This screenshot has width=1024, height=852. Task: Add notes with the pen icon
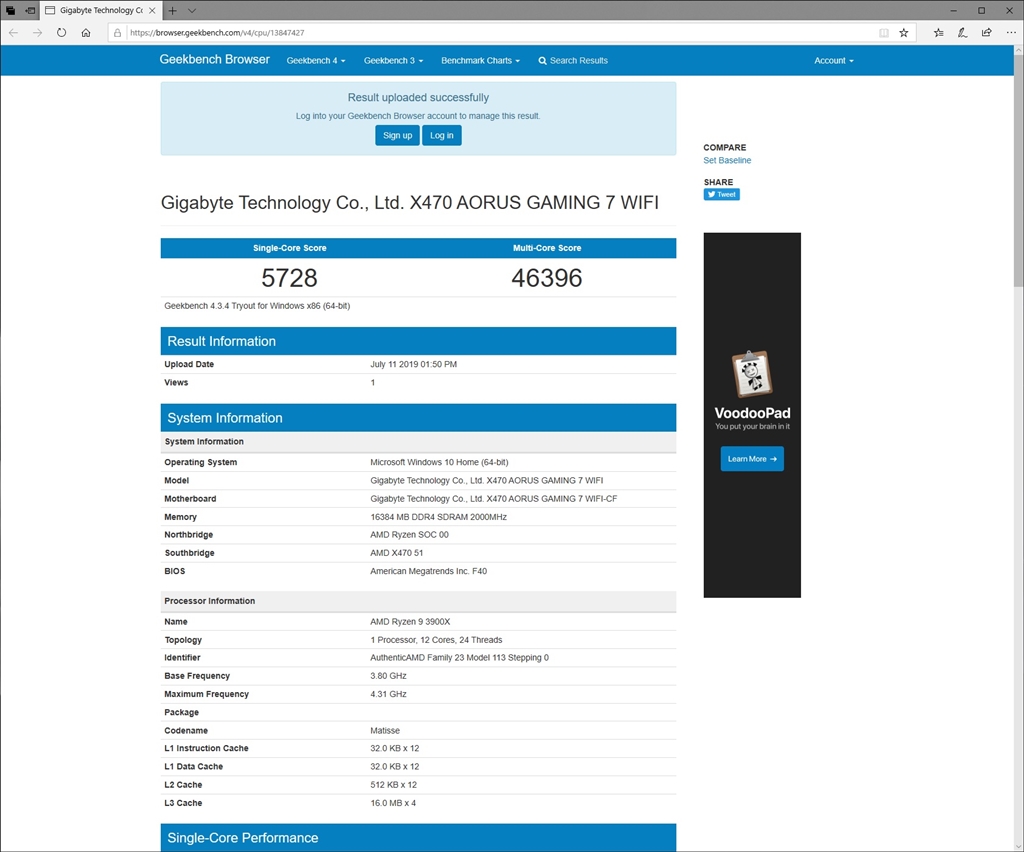tap(963, 33)
